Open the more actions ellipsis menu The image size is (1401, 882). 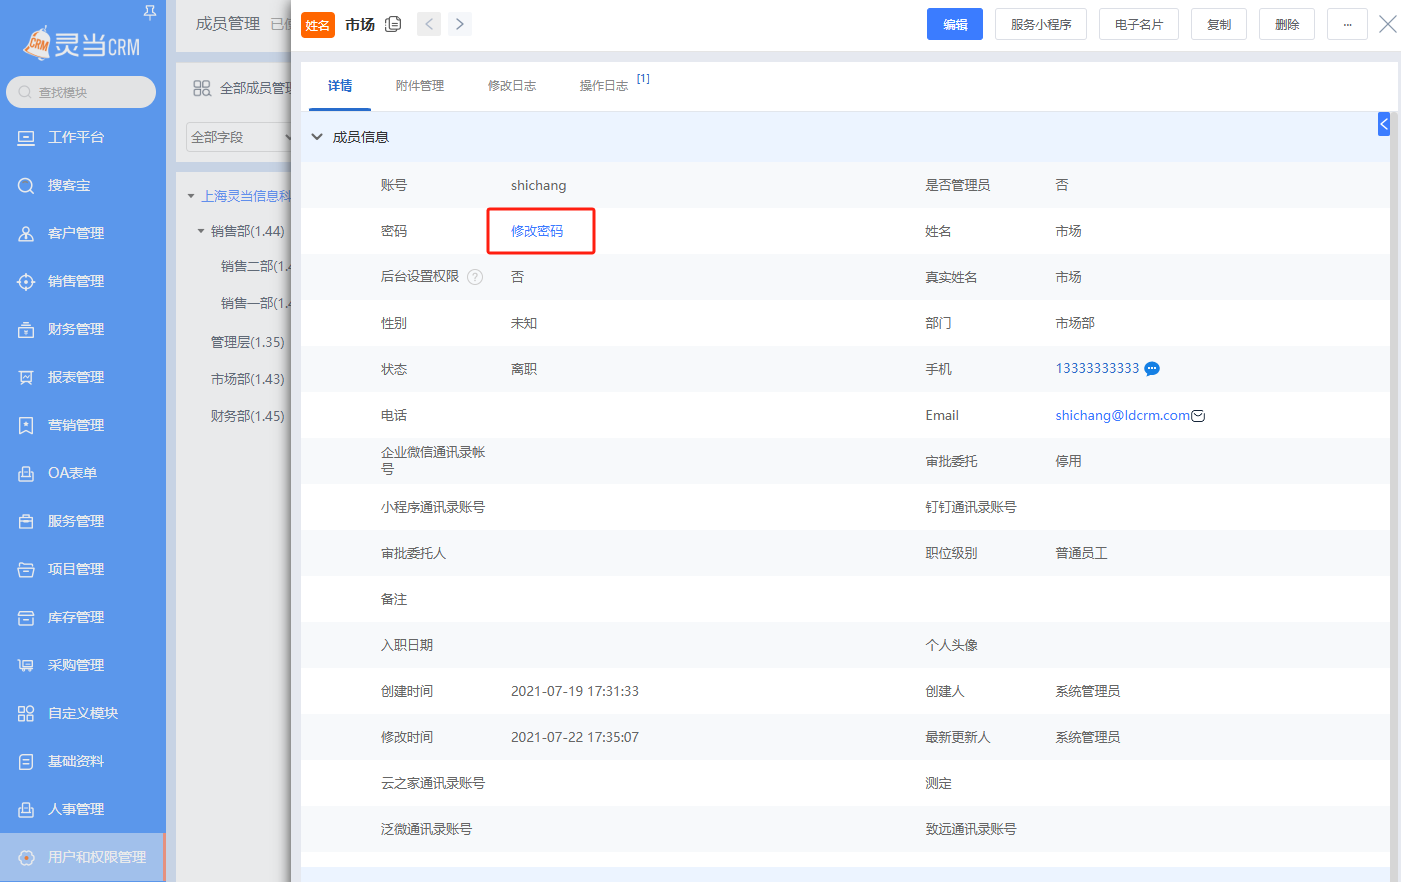tap(1346, 24)
